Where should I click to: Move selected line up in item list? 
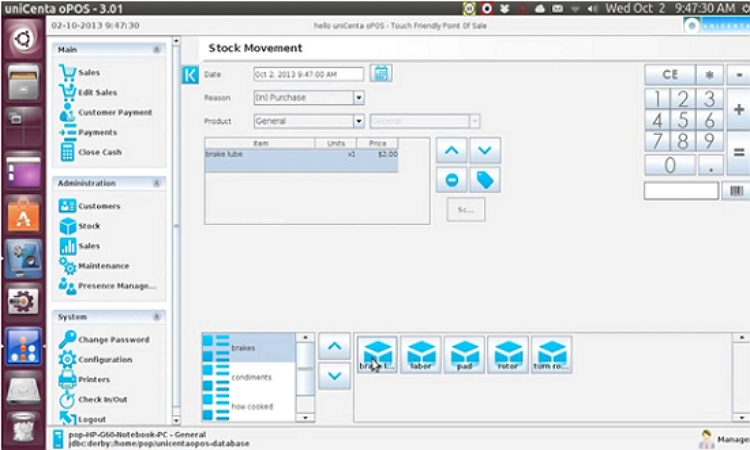pyautogui.click(x=452, y=151)
